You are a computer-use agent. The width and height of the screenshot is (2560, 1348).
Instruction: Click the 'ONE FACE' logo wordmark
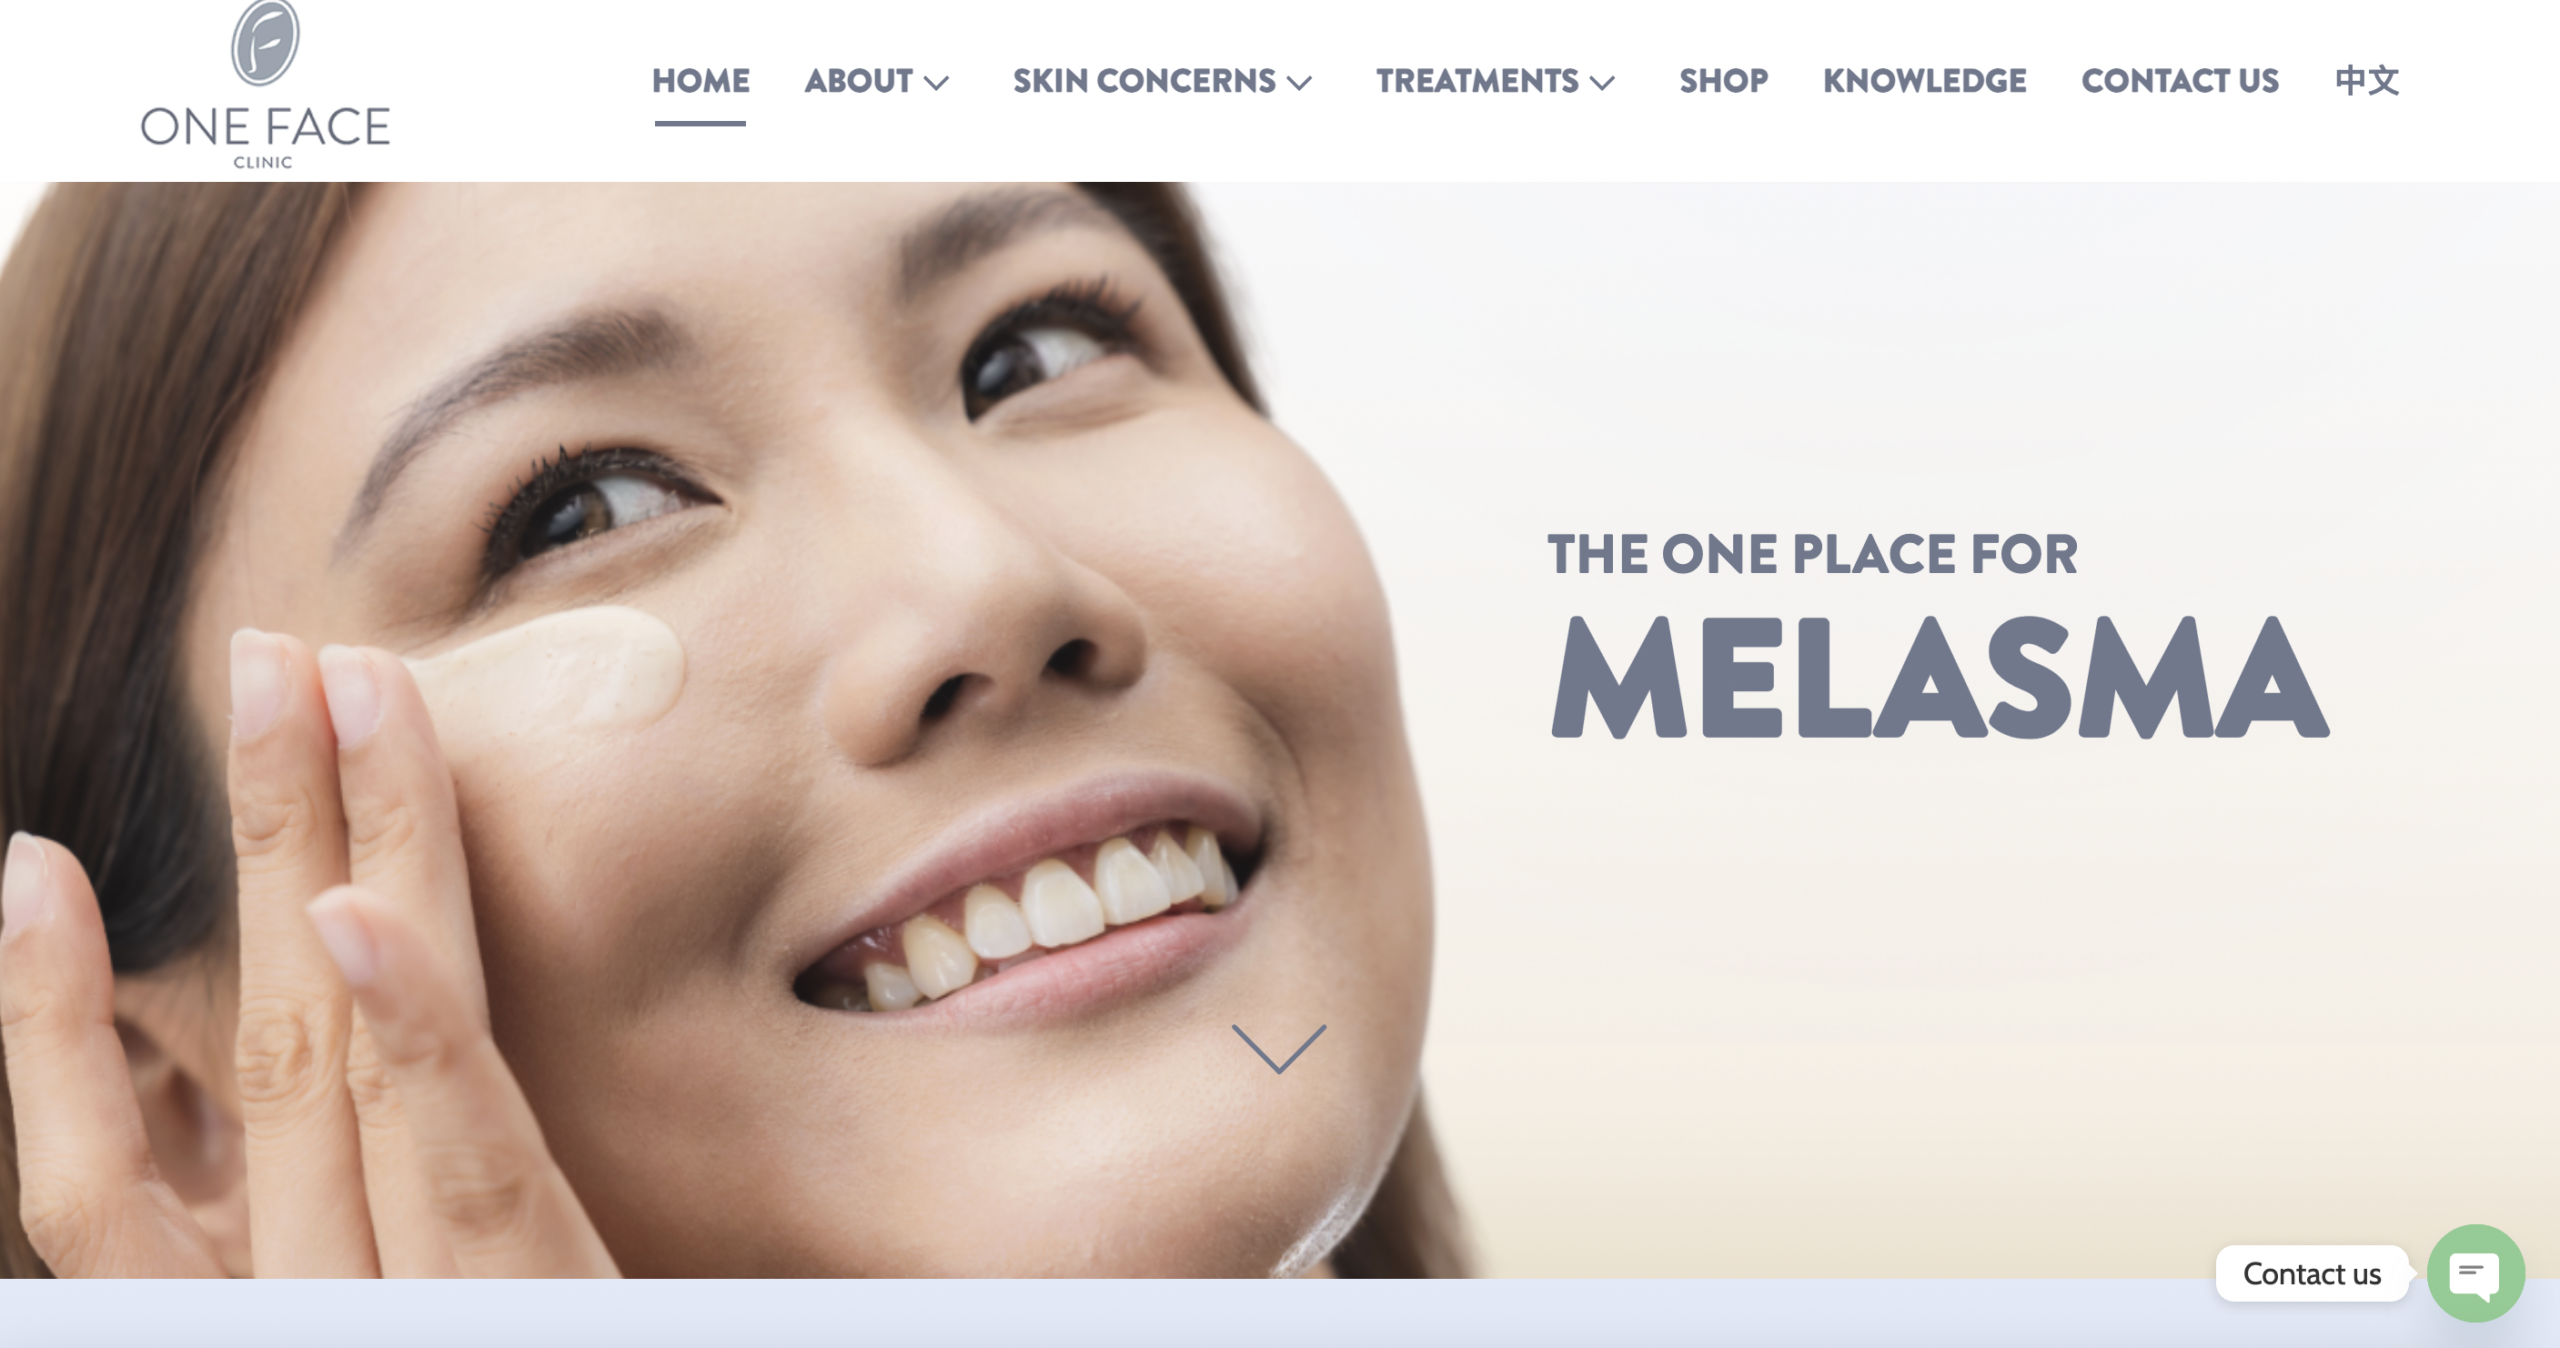click(x=265, y=127)
